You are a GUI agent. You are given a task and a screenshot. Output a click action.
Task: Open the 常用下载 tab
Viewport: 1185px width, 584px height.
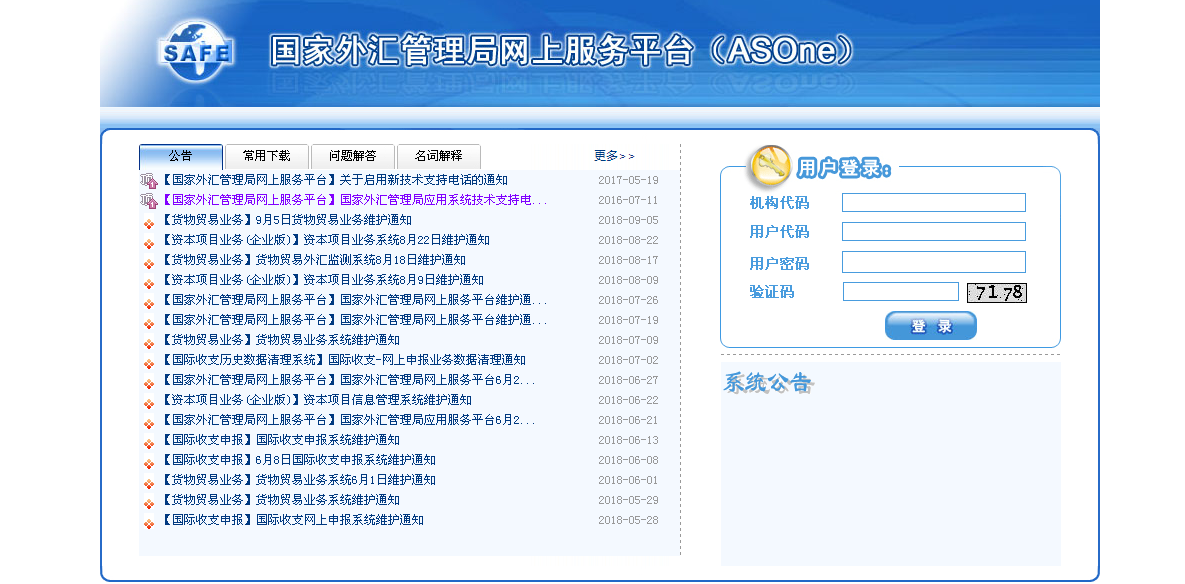tap(266, 156)
